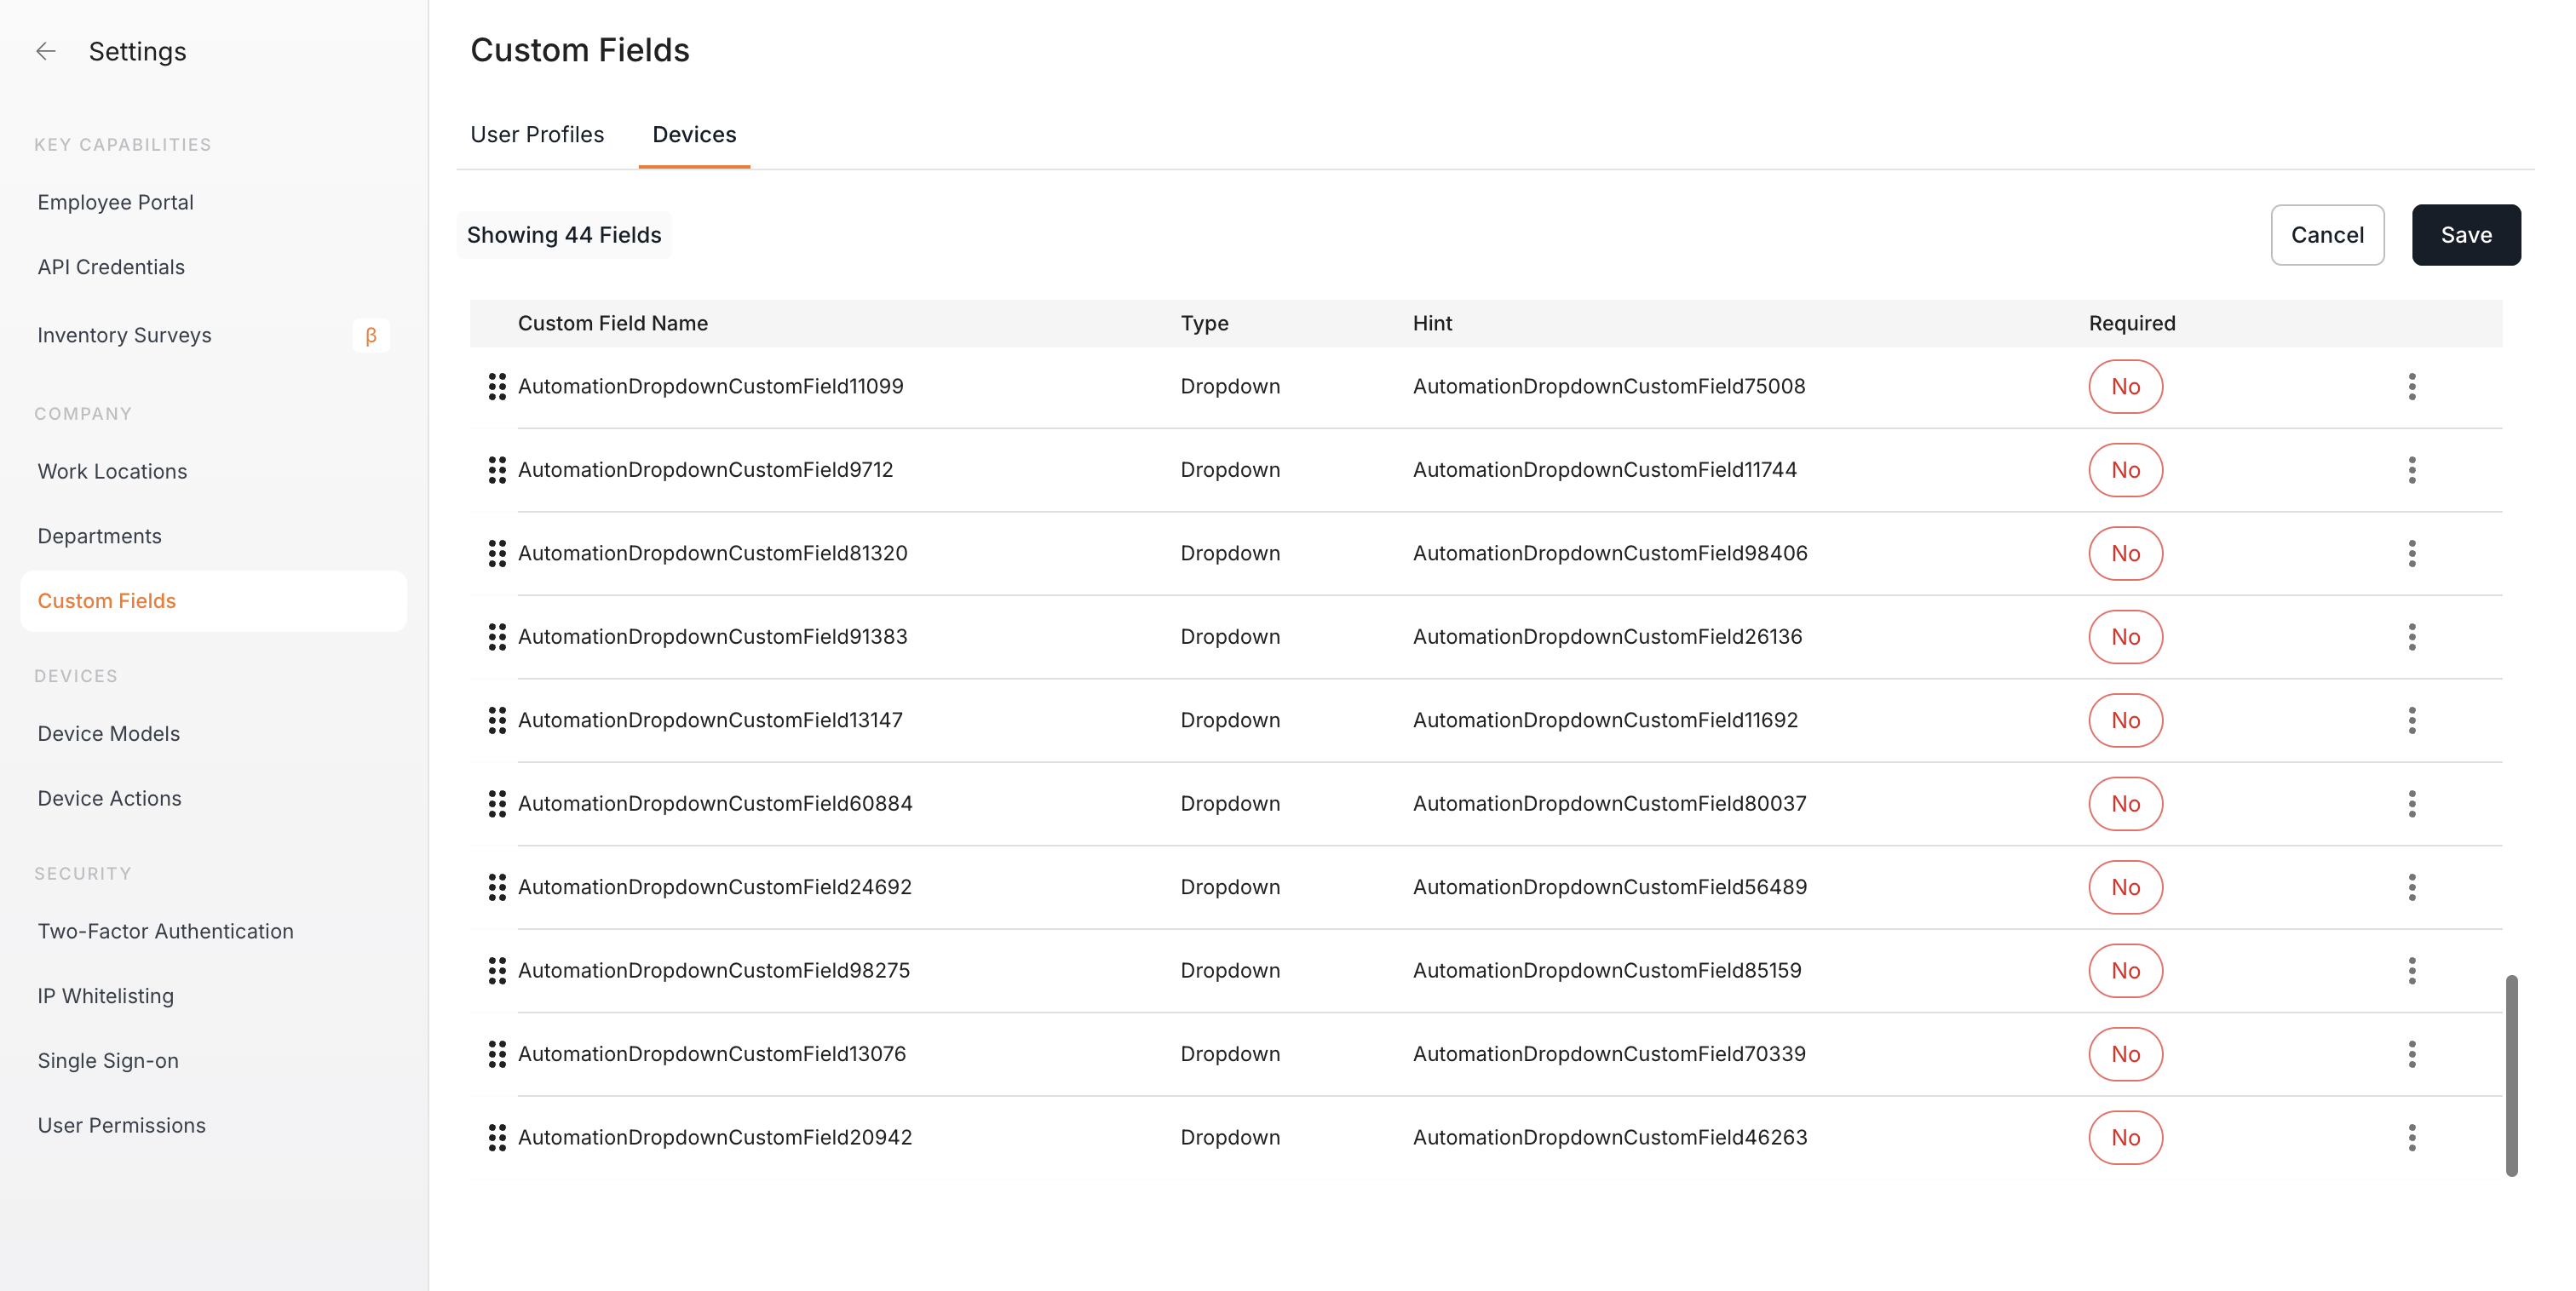
Task: Click the Required column header
Action: tap(2132, 324)
